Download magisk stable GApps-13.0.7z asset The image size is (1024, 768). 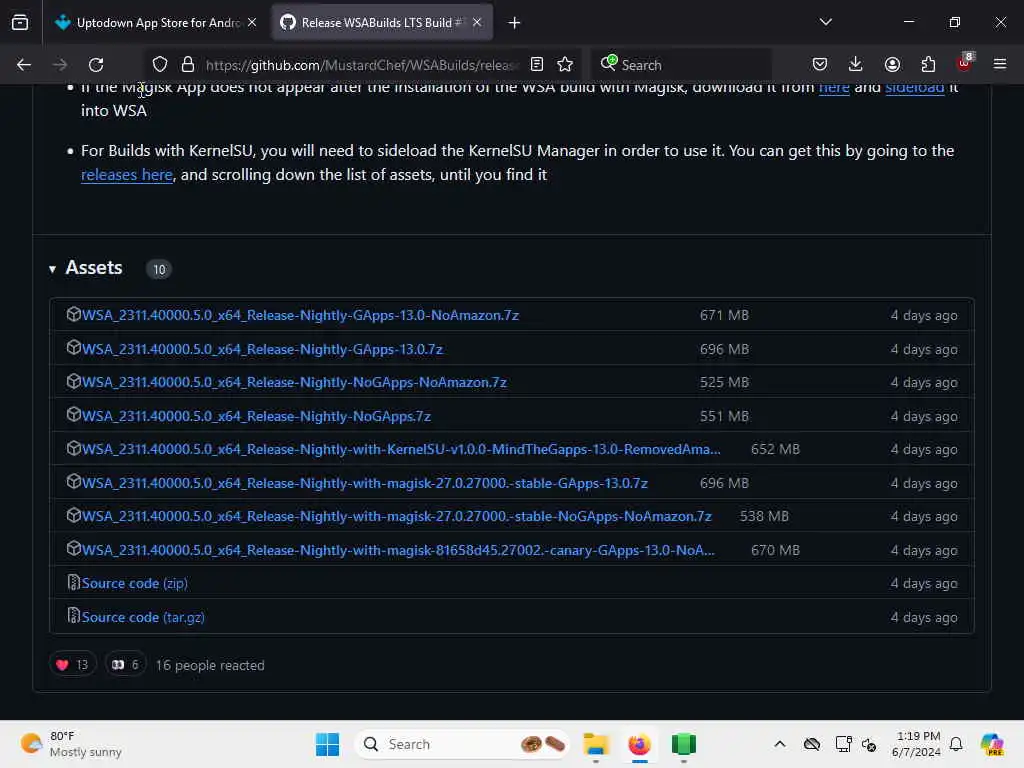pos(364,483)
